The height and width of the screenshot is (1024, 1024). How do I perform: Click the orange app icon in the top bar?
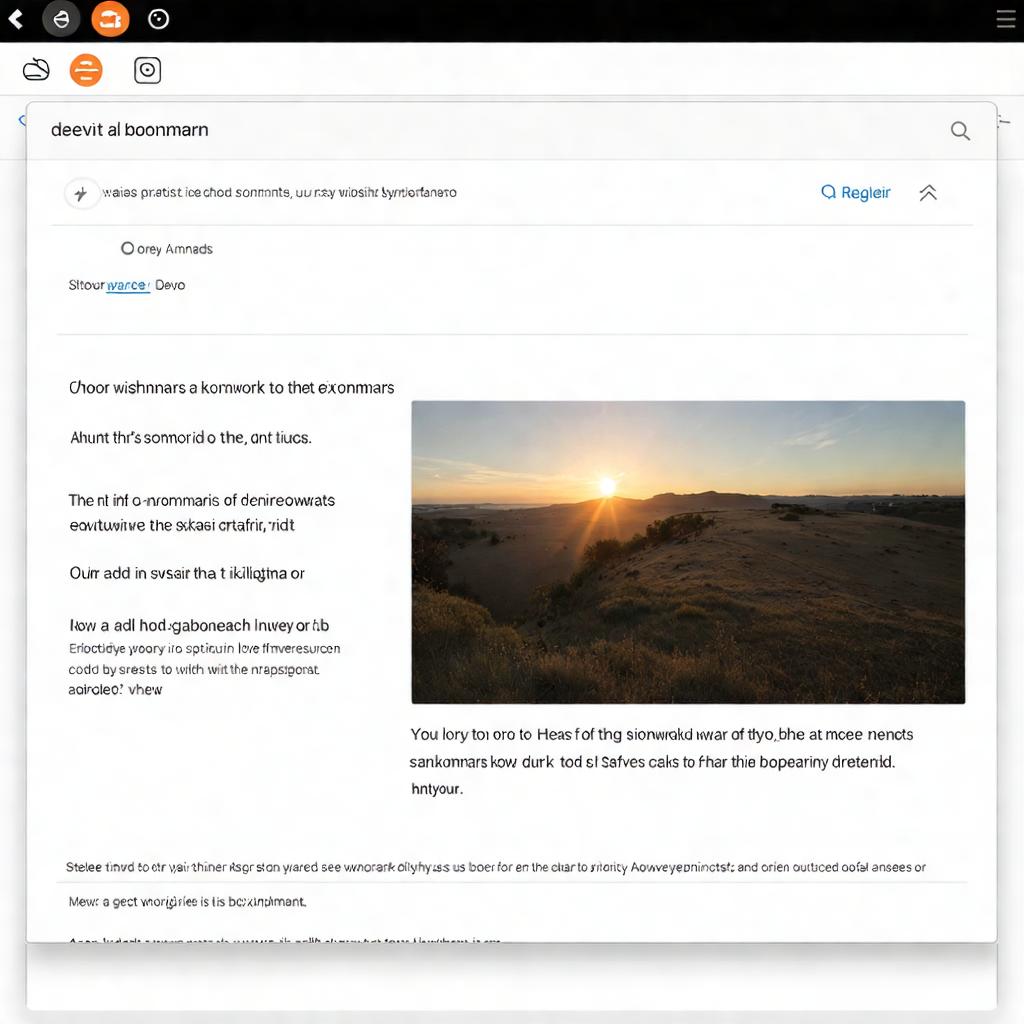pyautogui.click(x=110, y=18)
